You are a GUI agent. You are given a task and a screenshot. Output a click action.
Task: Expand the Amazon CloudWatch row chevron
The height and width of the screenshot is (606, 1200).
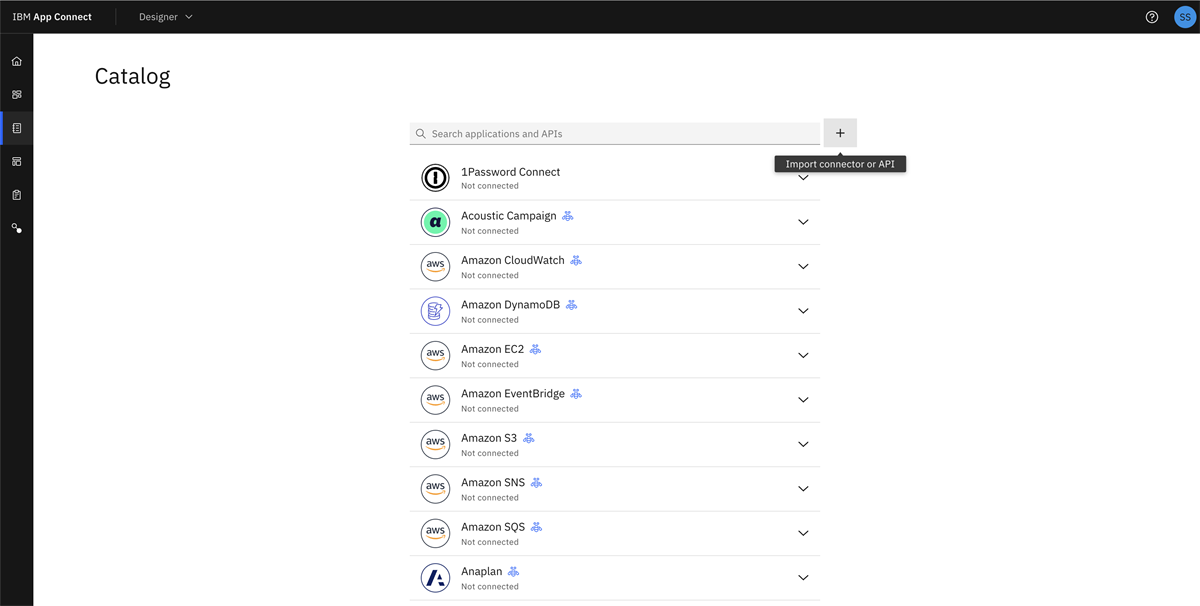[x=803, y=267]
